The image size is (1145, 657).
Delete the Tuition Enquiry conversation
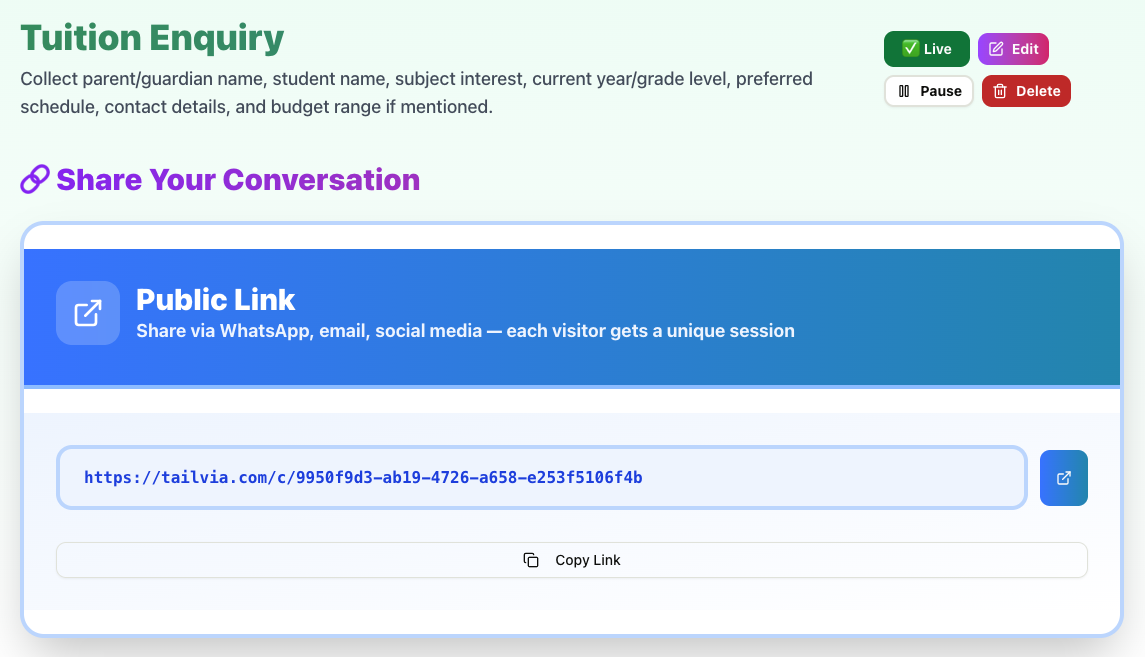coord(1026,90)
